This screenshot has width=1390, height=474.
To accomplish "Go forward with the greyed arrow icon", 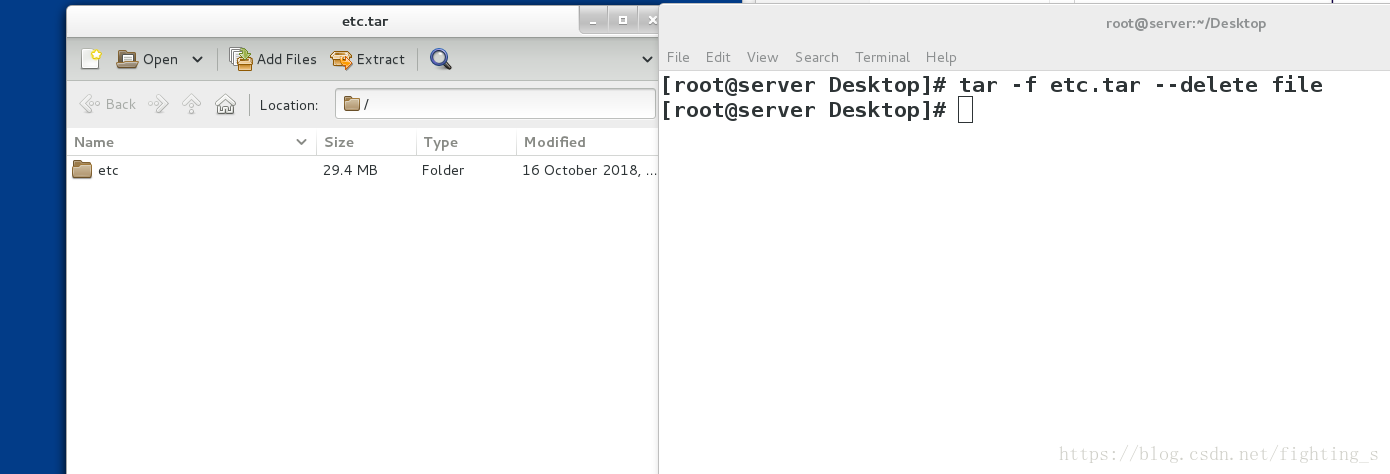I will (x=158, y=104).
